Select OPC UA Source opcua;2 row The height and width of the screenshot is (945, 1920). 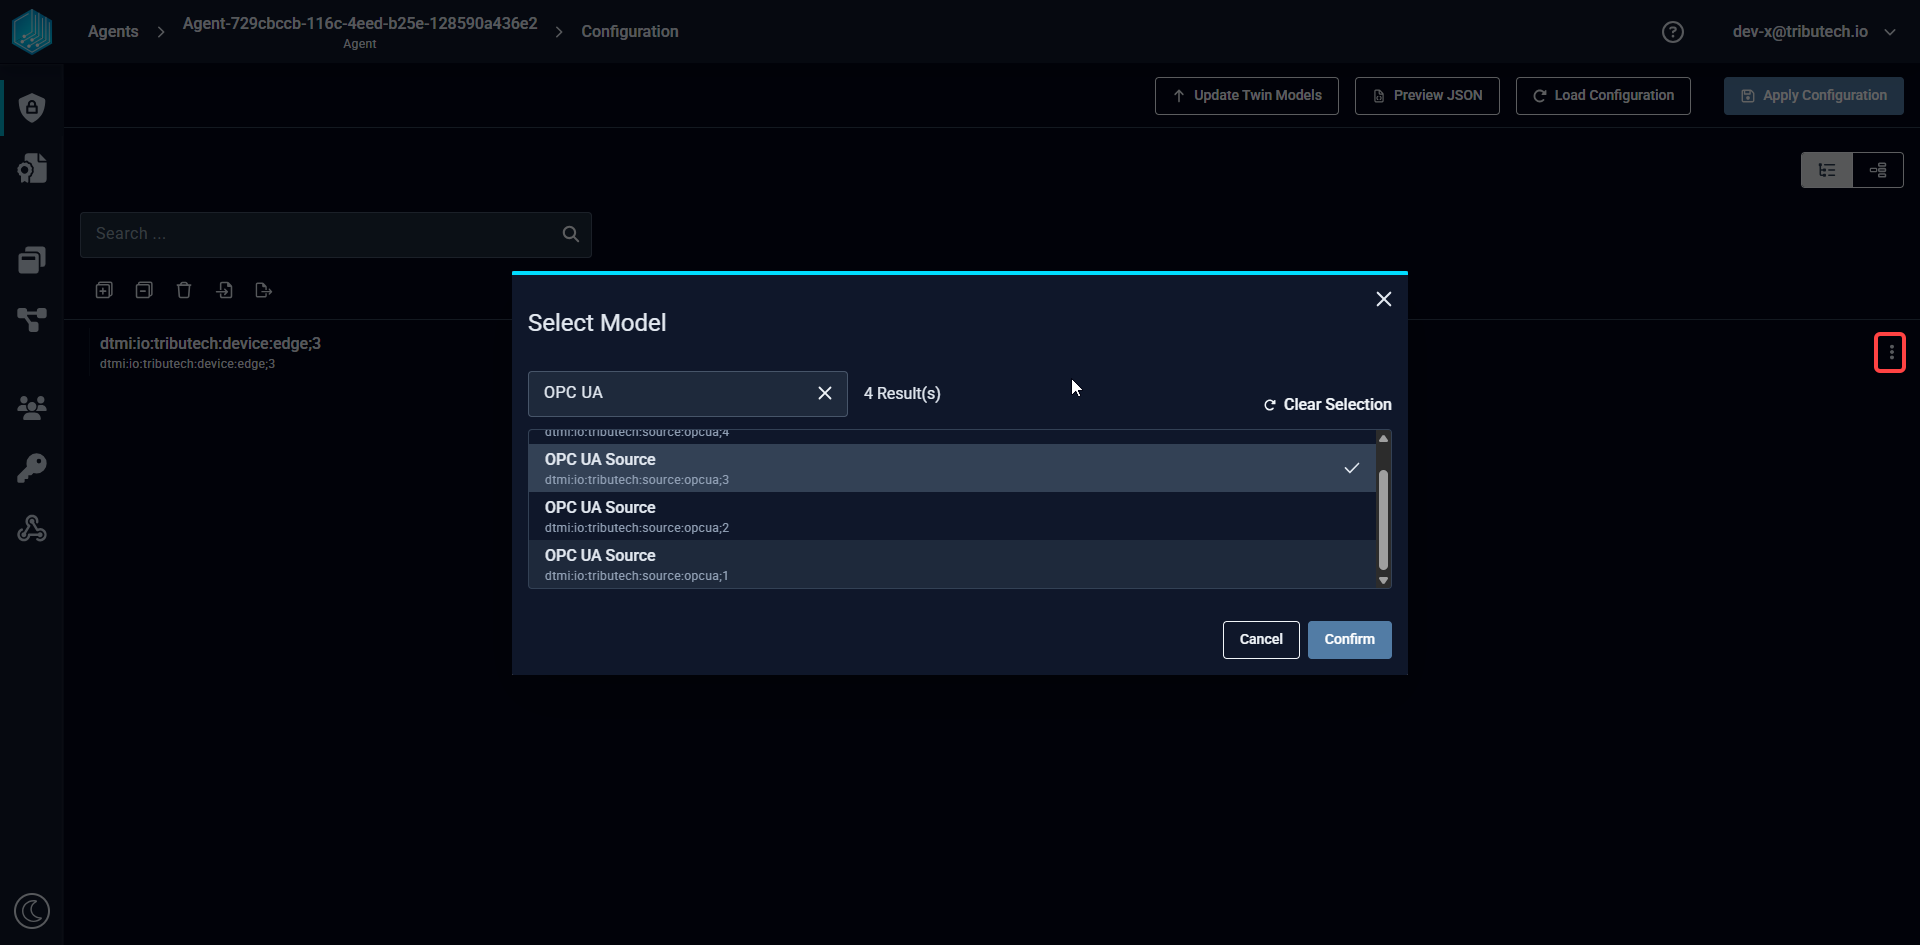[952, 516]
